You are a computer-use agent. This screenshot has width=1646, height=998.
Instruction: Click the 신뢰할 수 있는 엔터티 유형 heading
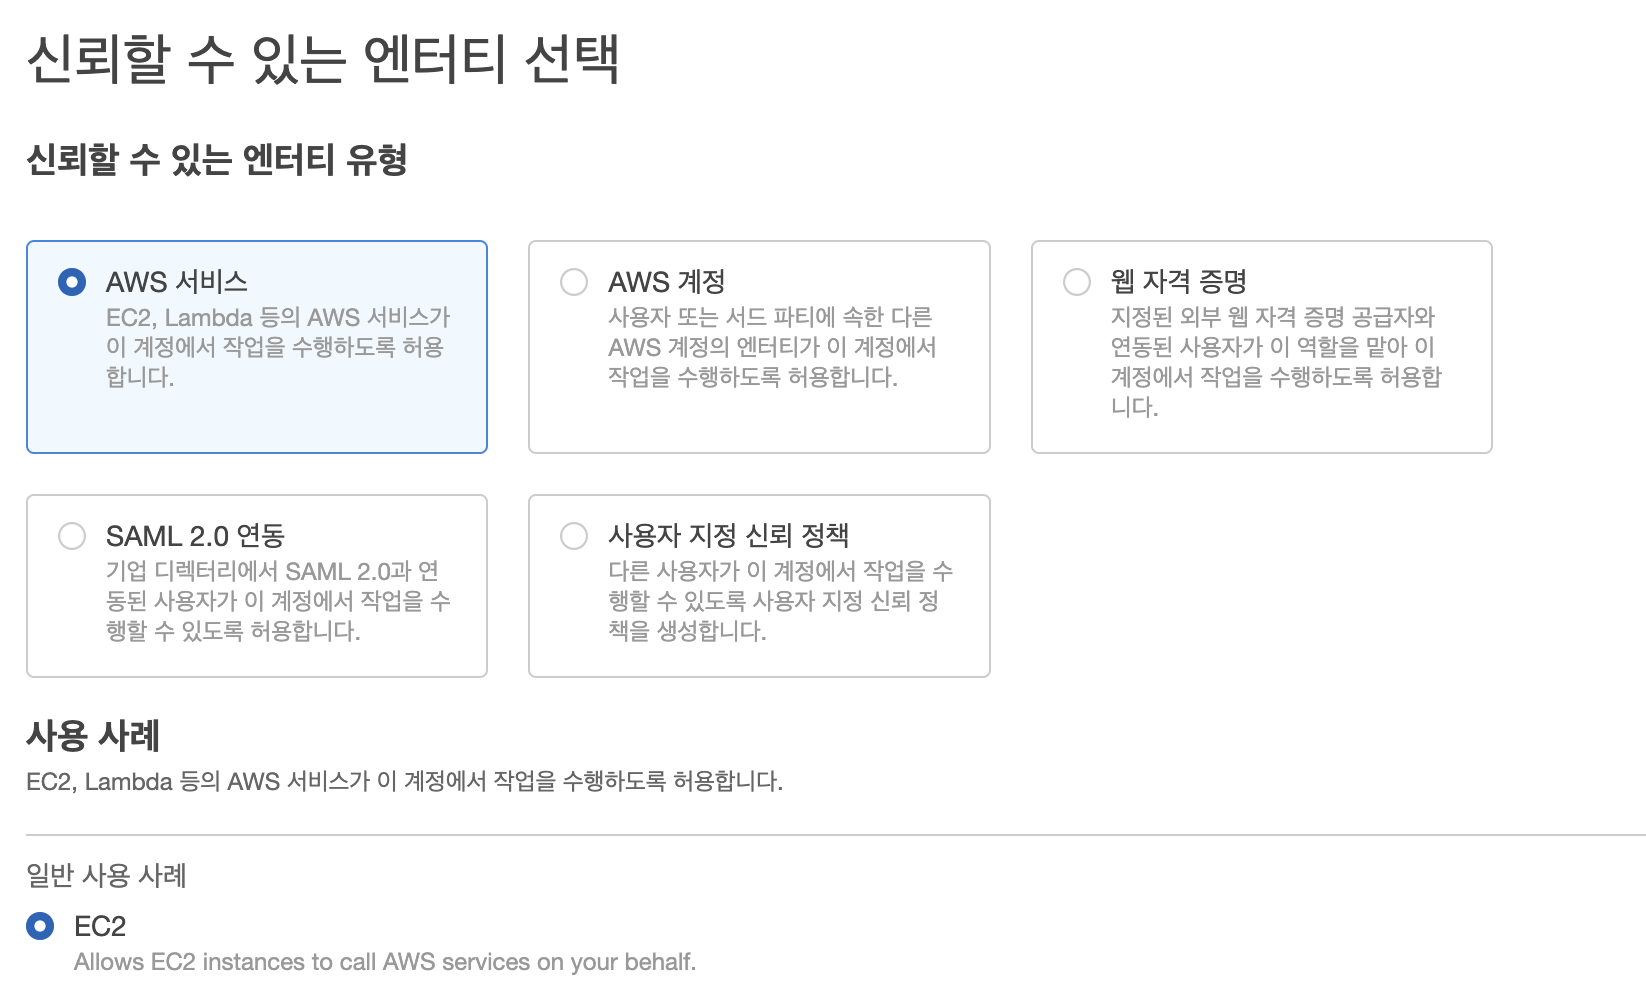[217, 160]
